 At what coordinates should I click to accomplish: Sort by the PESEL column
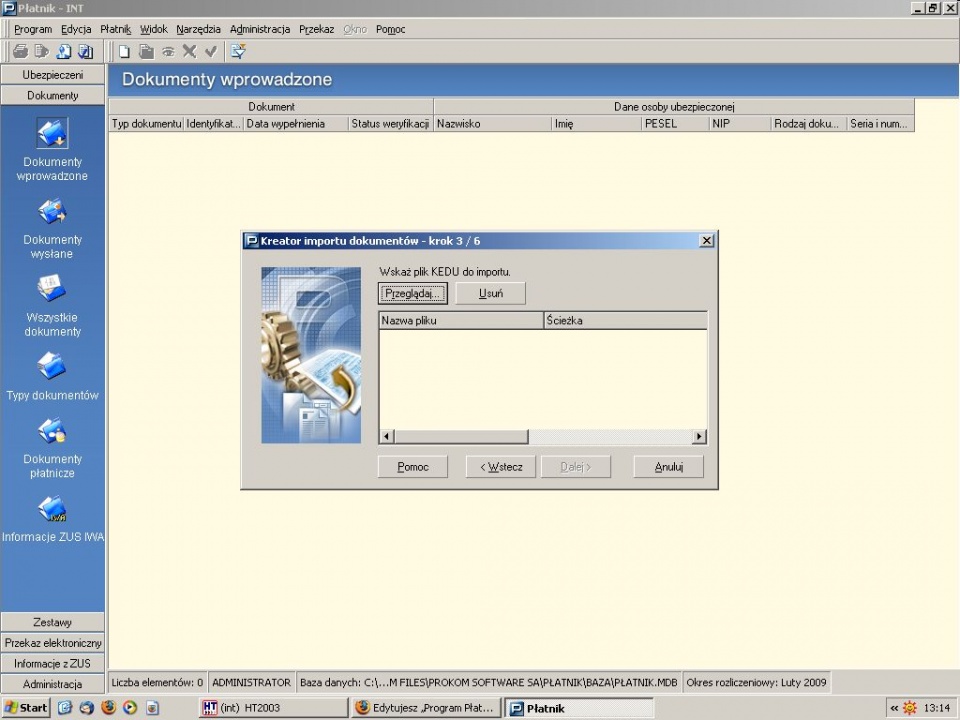675,124
